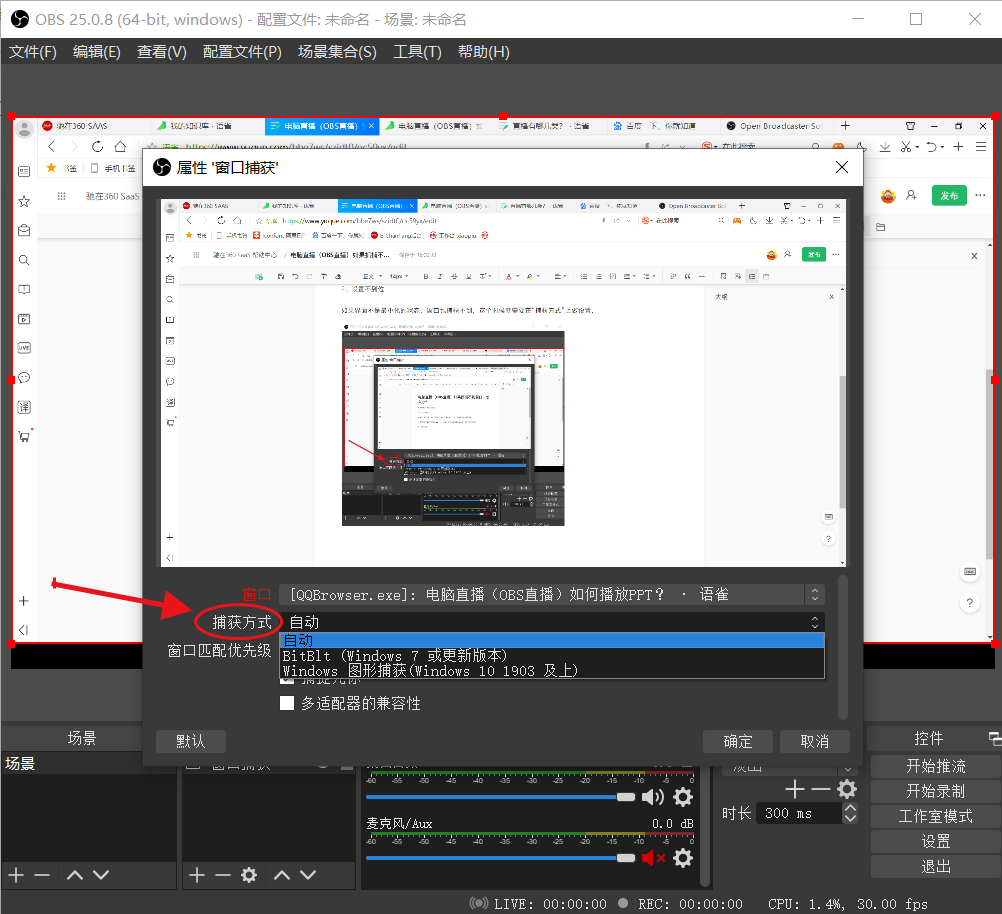Image resolution: width=1002 pixels, height=914 pixels.
Task: Open the 帮助(H) menu
Action: (x=484, y=52)
